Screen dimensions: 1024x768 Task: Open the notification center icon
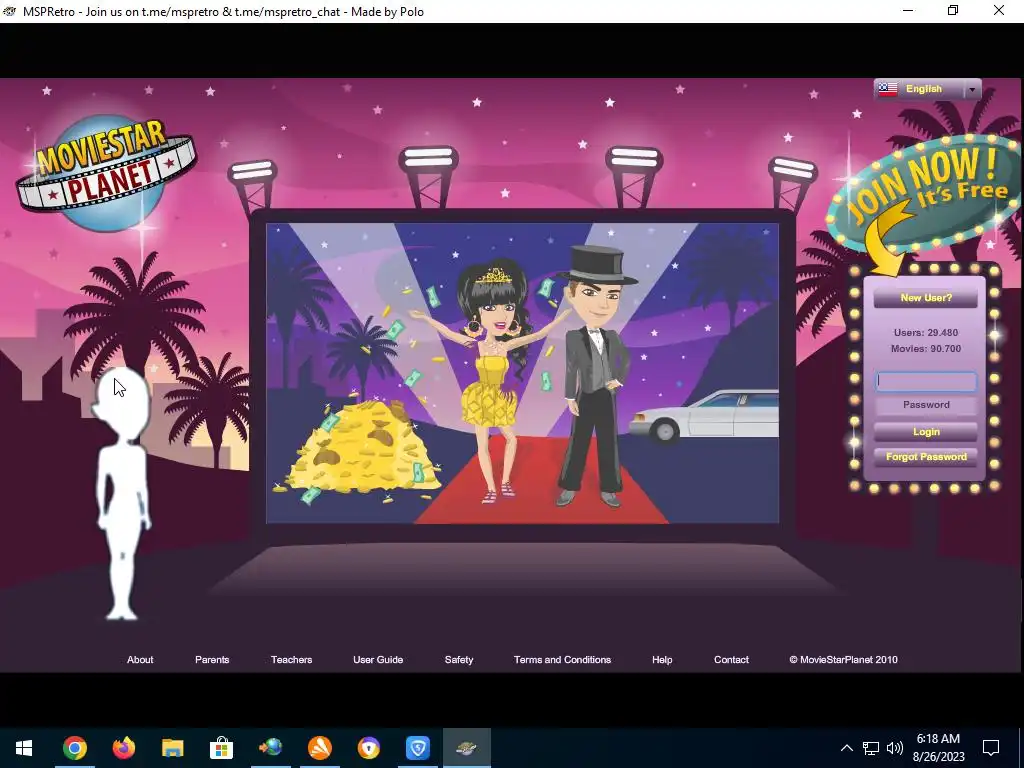pos(991,748)
